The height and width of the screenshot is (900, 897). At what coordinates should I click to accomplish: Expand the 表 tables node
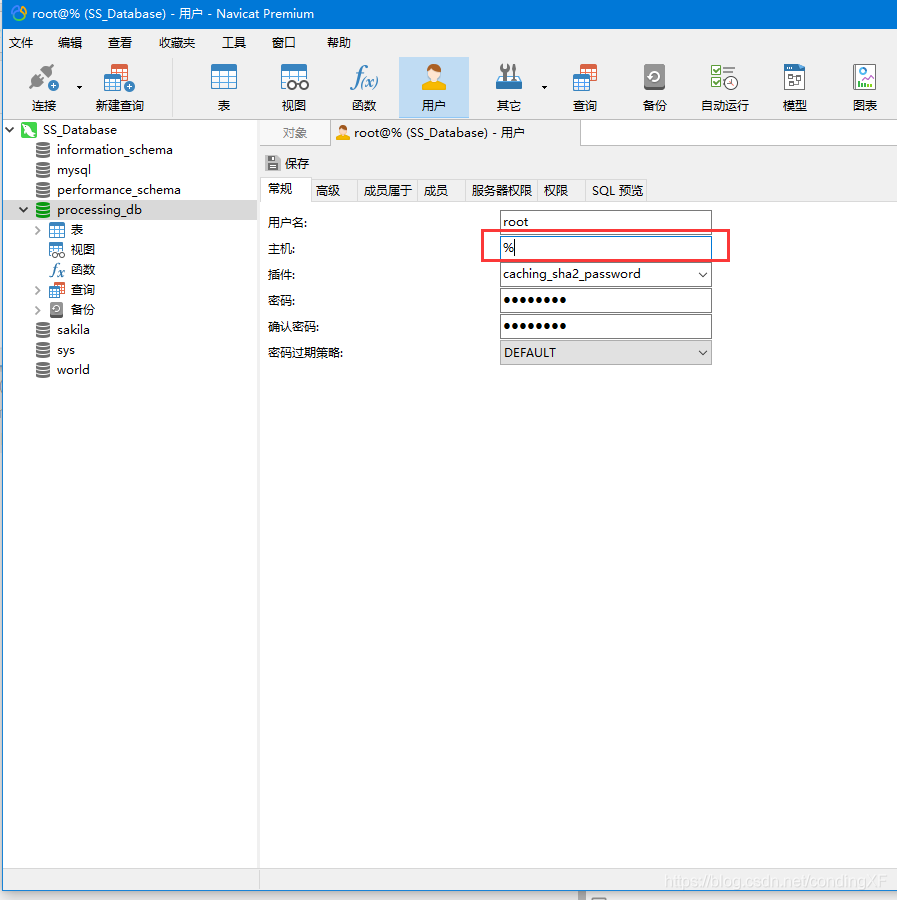coord(38,230)
